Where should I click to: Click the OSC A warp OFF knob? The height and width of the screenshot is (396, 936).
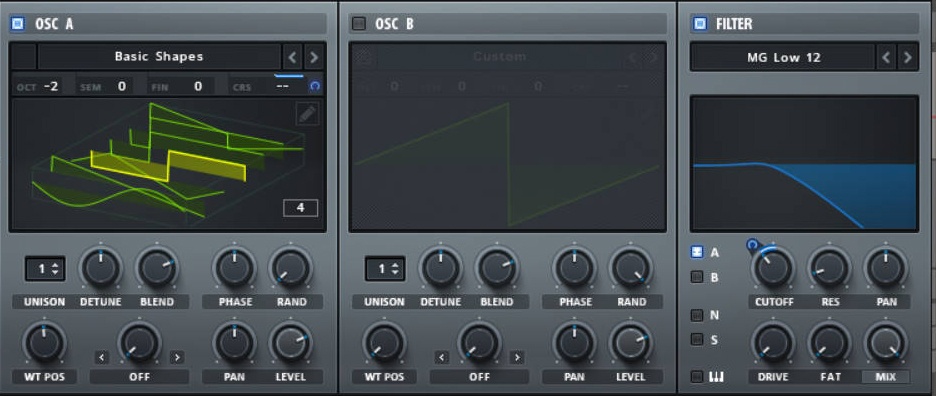point(140,343)
